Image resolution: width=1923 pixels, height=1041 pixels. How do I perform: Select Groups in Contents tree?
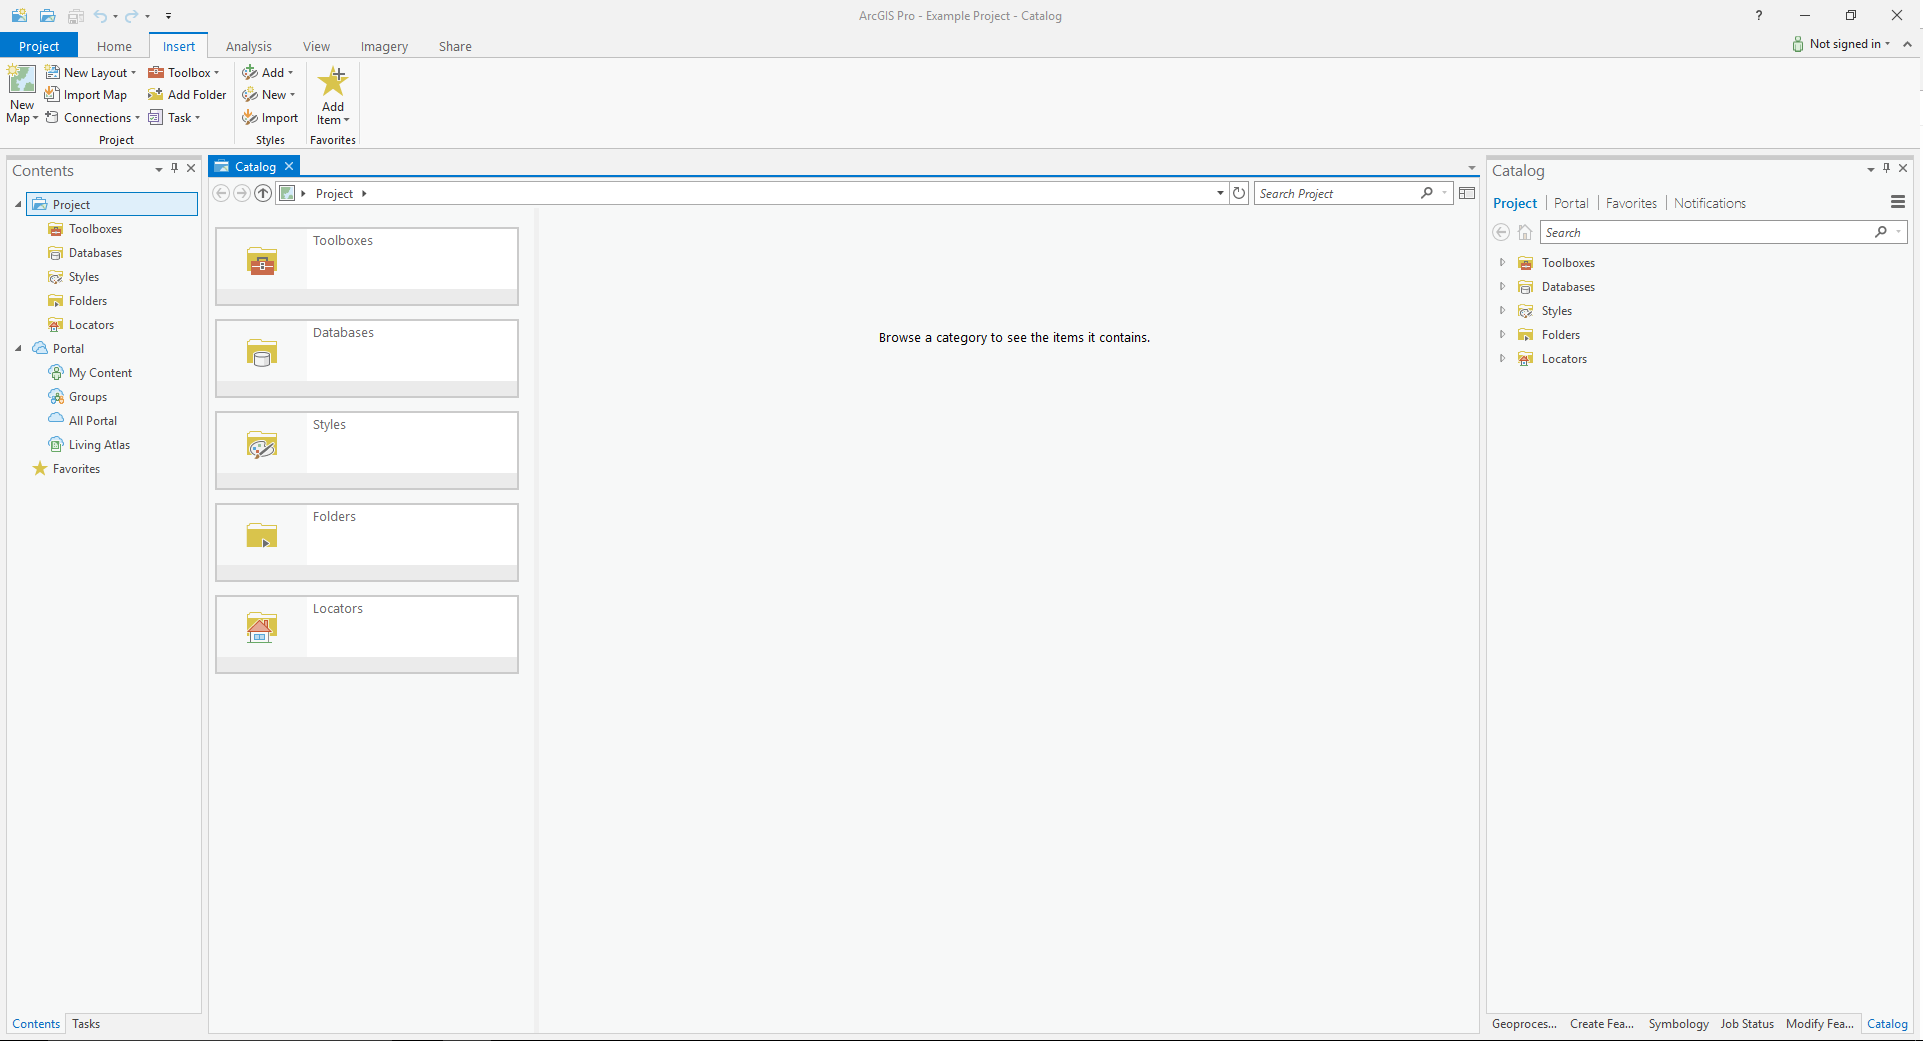click(87, 397)
